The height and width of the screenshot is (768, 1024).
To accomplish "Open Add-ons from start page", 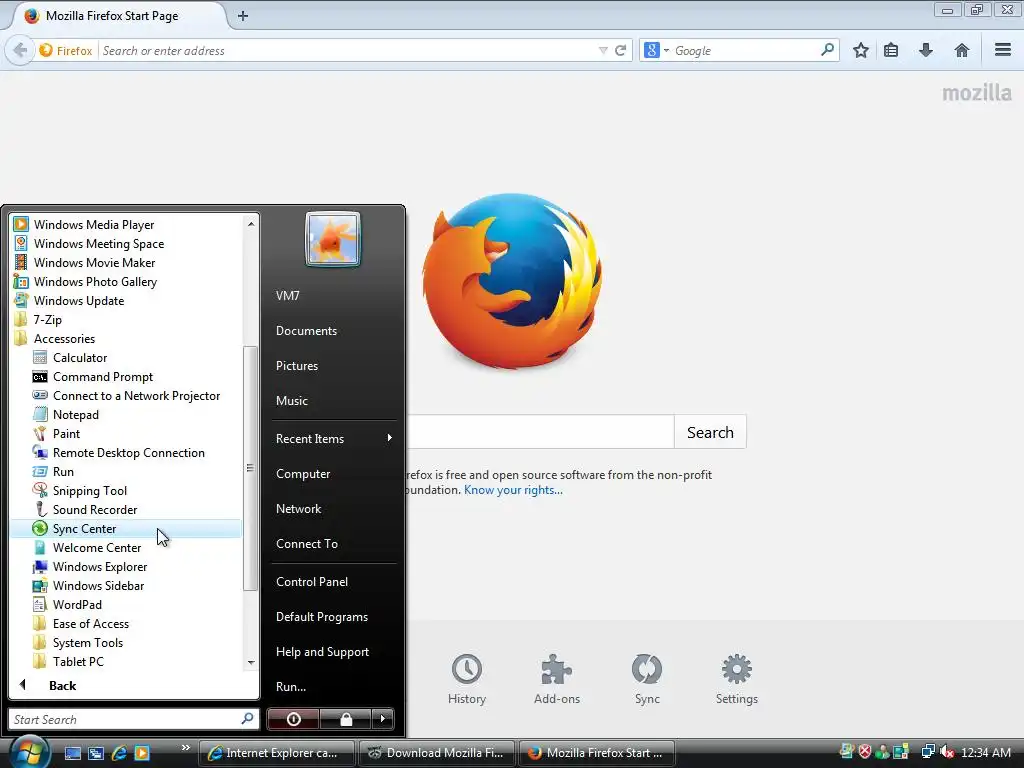I will tap(556, 679).
